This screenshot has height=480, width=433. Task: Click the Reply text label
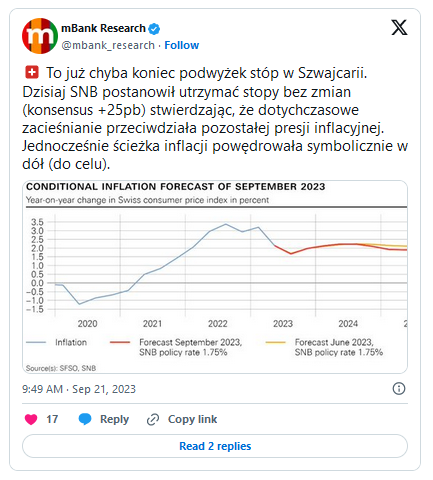tap(114, 419)
